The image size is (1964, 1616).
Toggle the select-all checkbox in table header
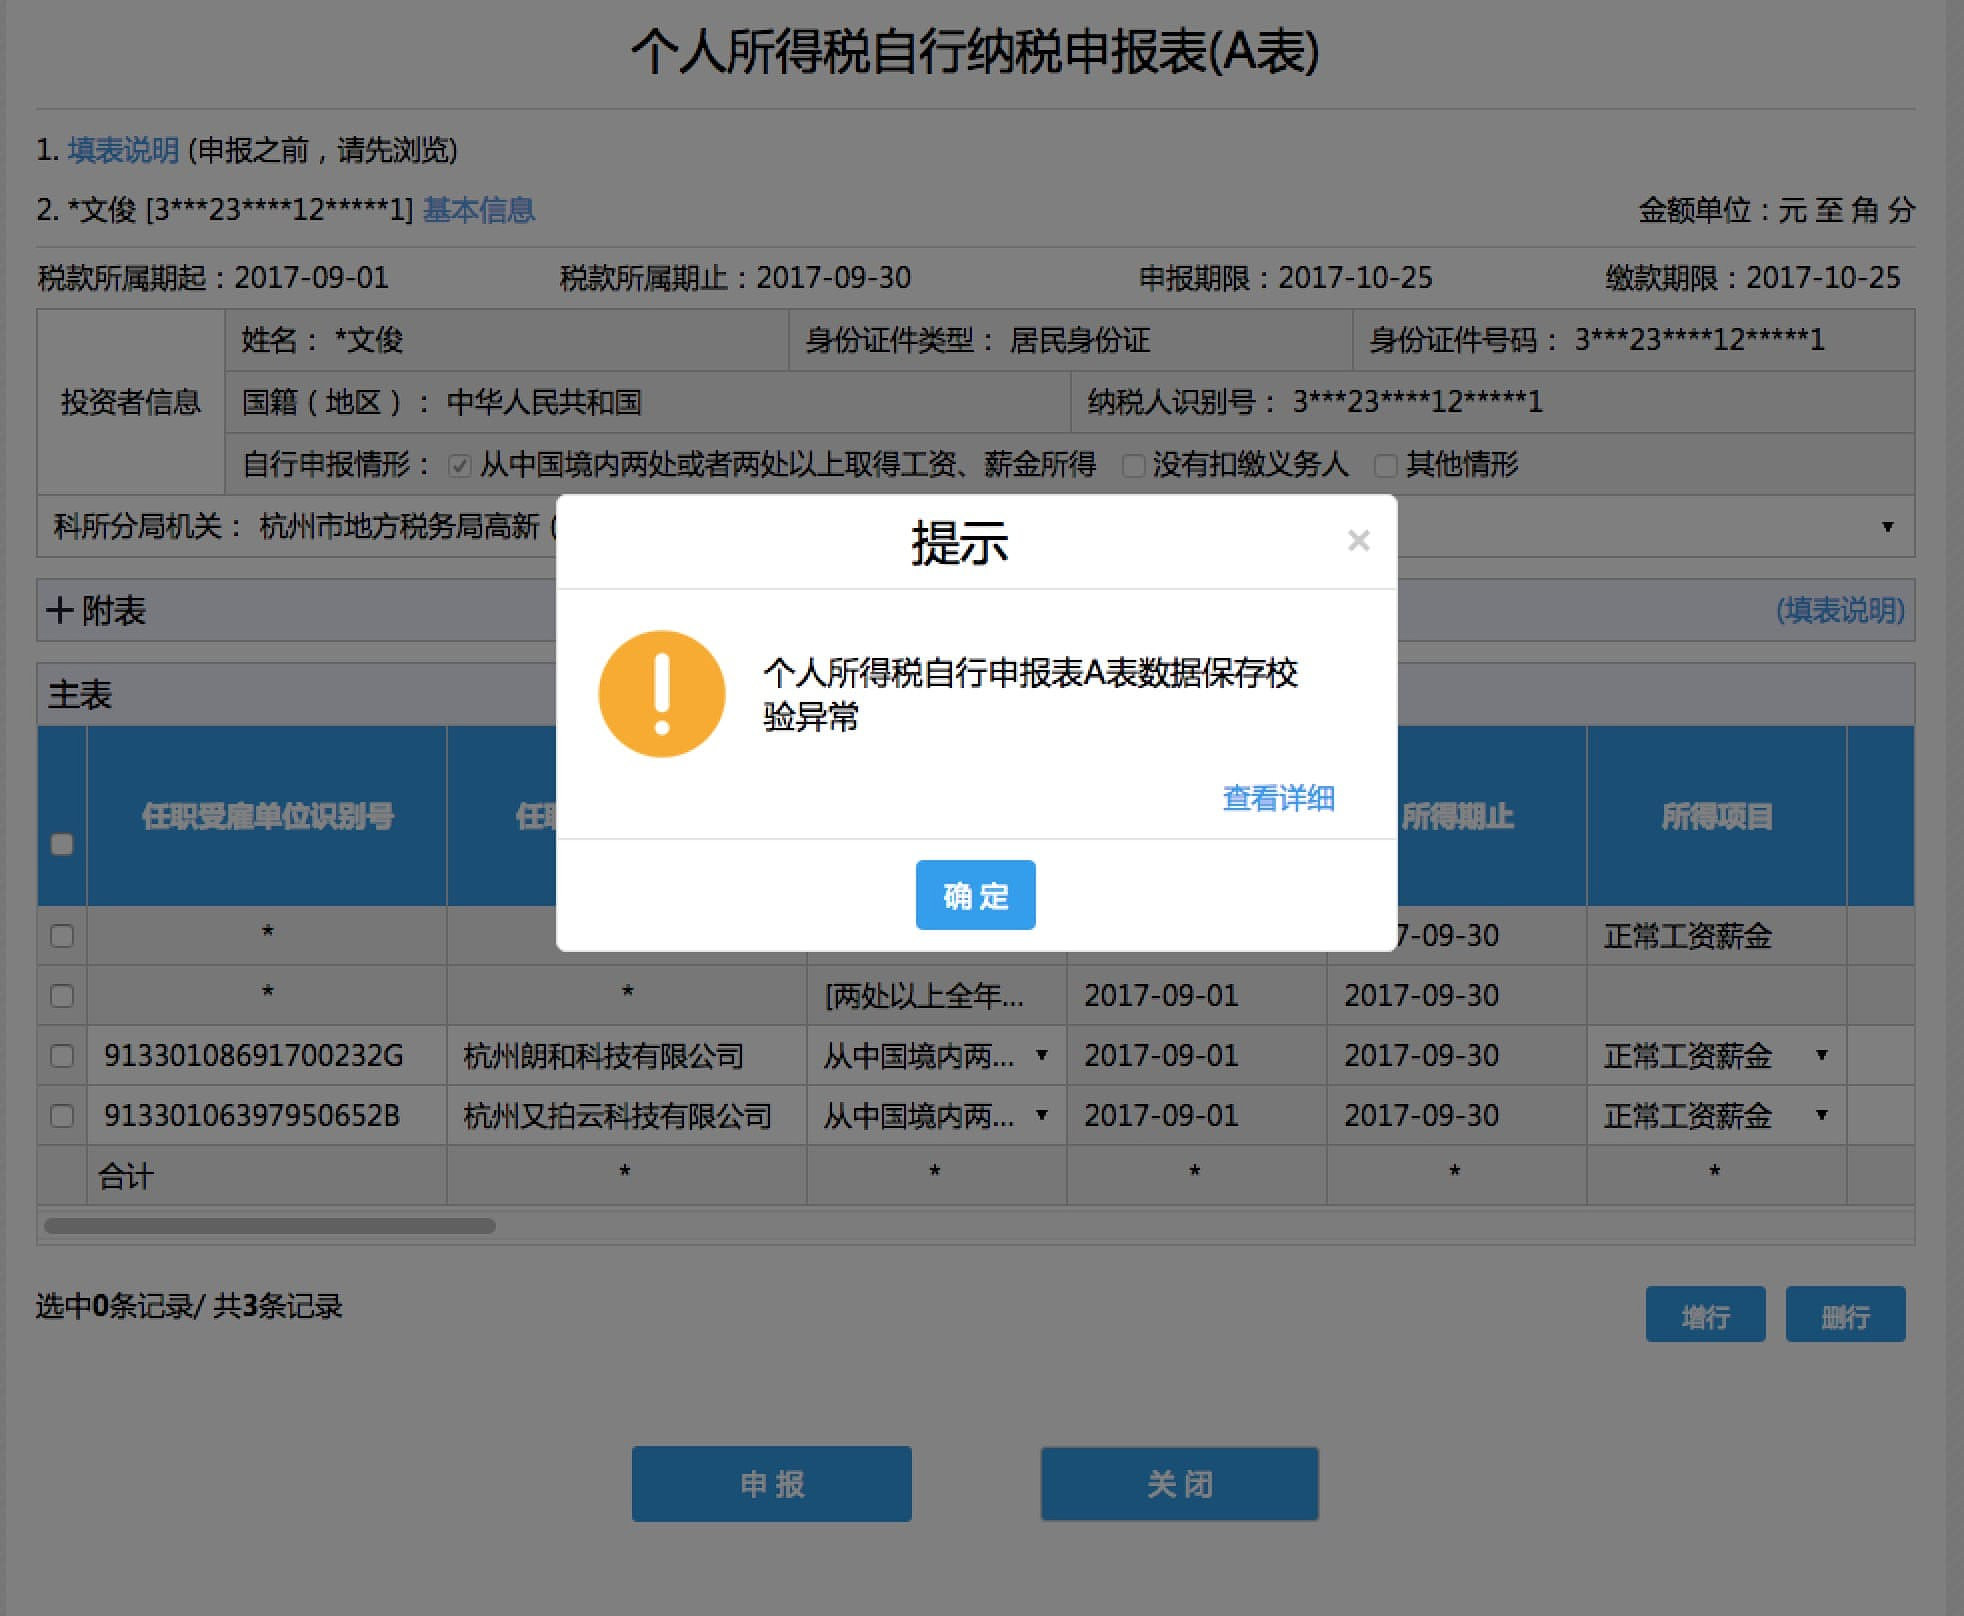click(62, 844)
